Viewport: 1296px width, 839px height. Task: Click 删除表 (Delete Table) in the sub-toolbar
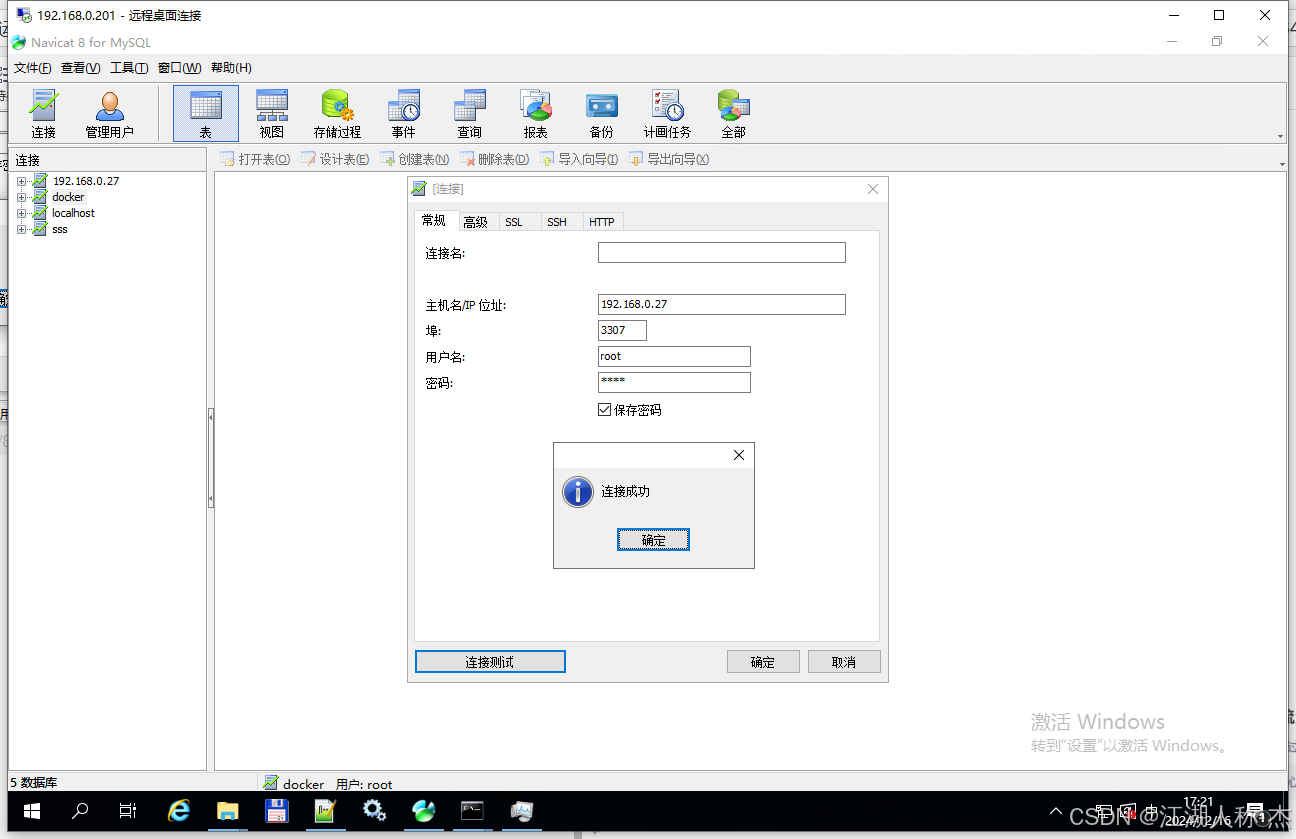[495, 159]
